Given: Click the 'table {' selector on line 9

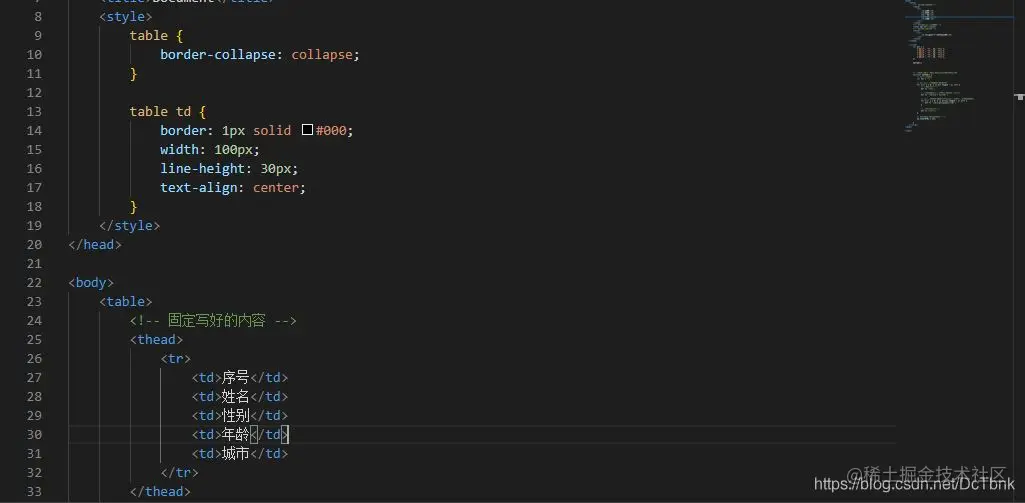Looking at the screenshot, I should (x=156, y=35).
